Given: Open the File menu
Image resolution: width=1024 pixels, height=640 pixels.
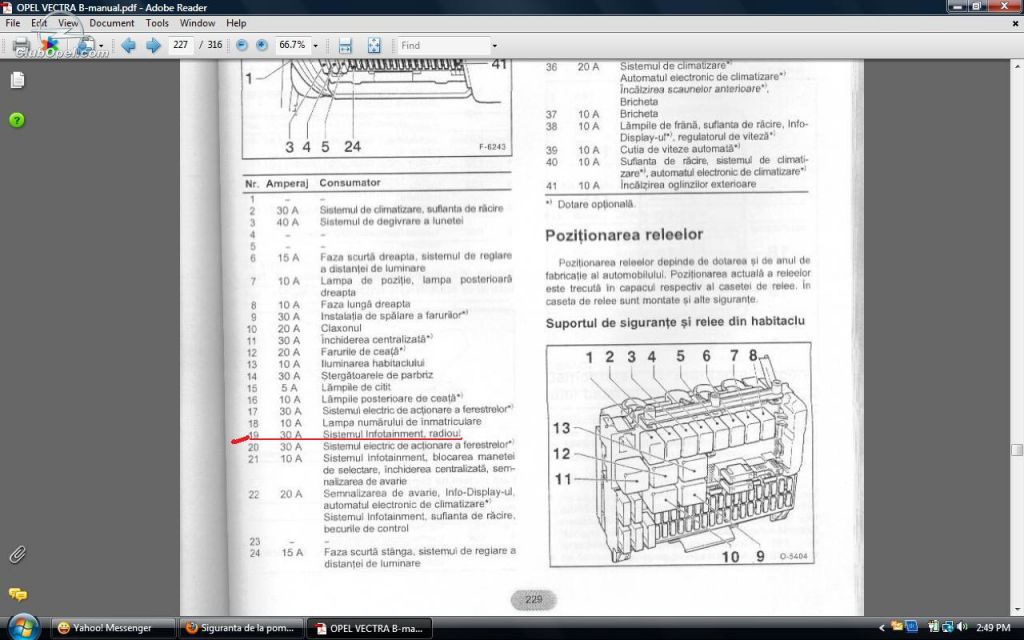Looking at the screenshot, I should click(x=12, y=23).
